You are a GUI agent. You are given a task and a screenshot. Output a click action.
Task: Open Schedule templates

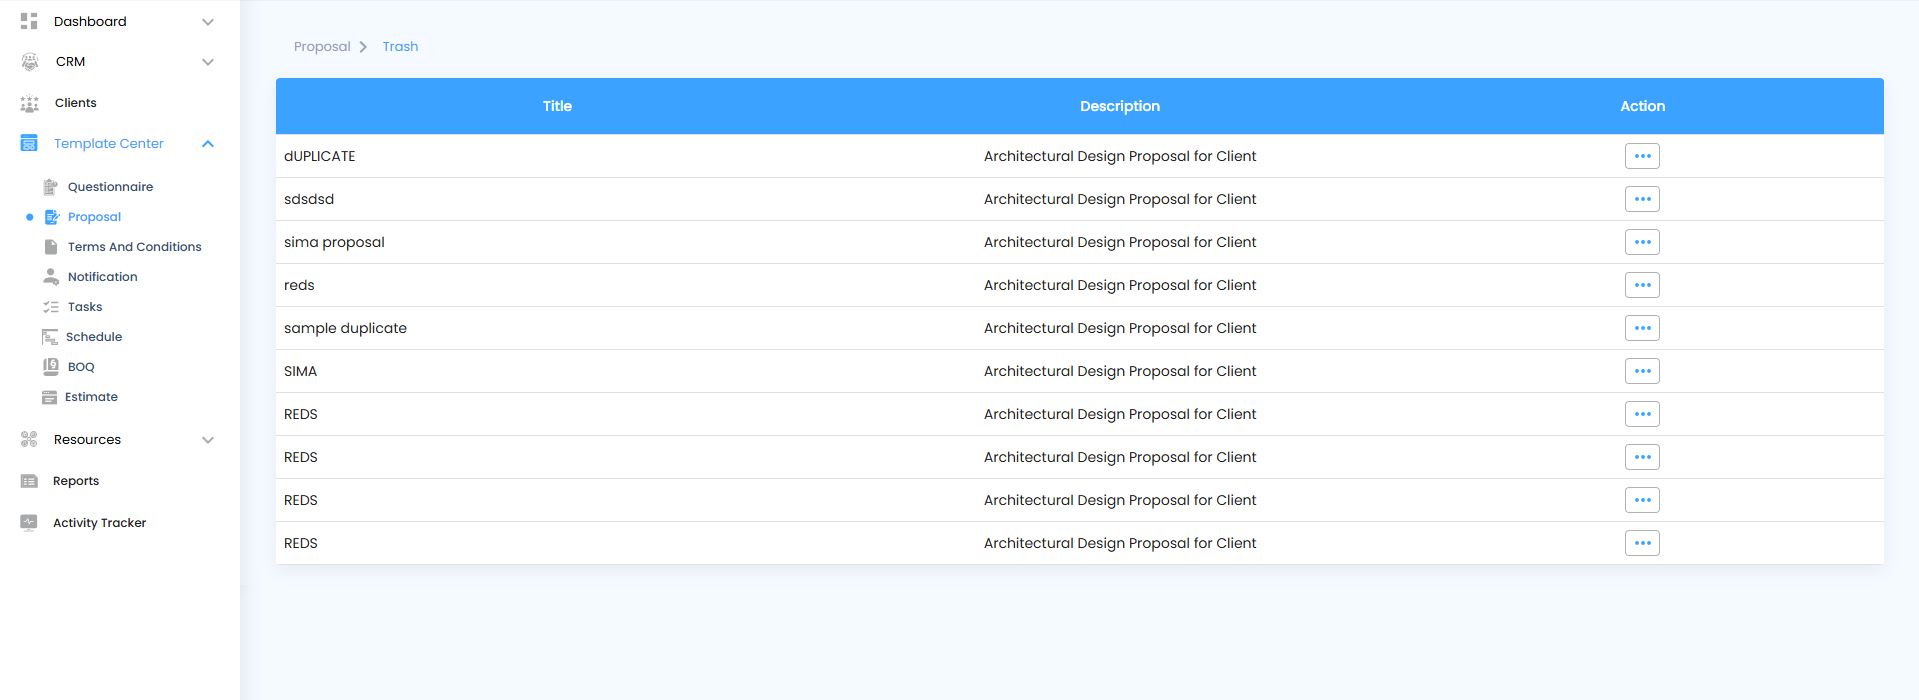[x=94, y=337]
